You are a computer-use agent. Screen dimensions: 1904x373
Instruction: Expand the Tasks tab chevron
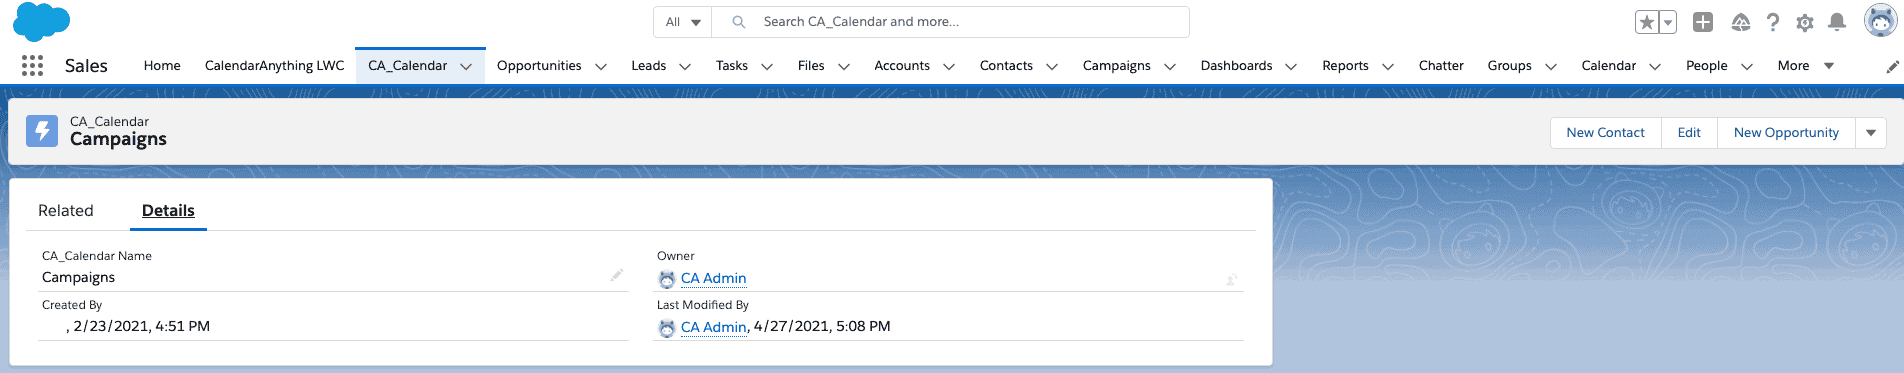pyautogui.click(x=767, y=67)
